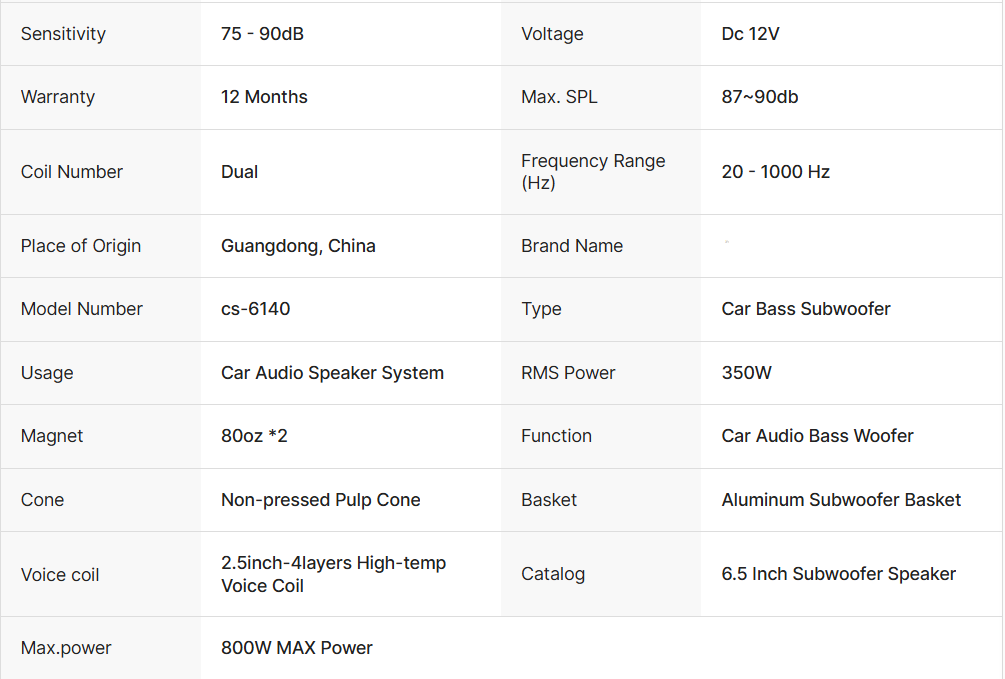
Task: Click the Sensitivity label cell
Action: 63,34
